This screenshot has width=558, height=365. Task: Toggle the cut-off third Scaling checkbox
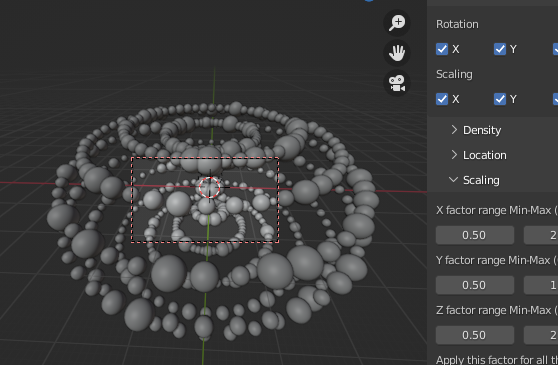pyautogui.click(x=555, y=99)
